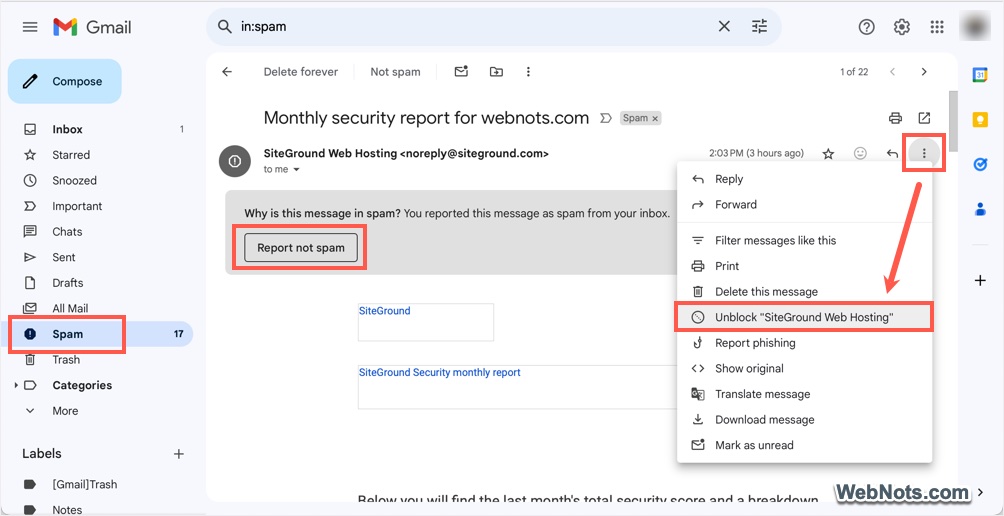Open the Google apps grid

937,27
